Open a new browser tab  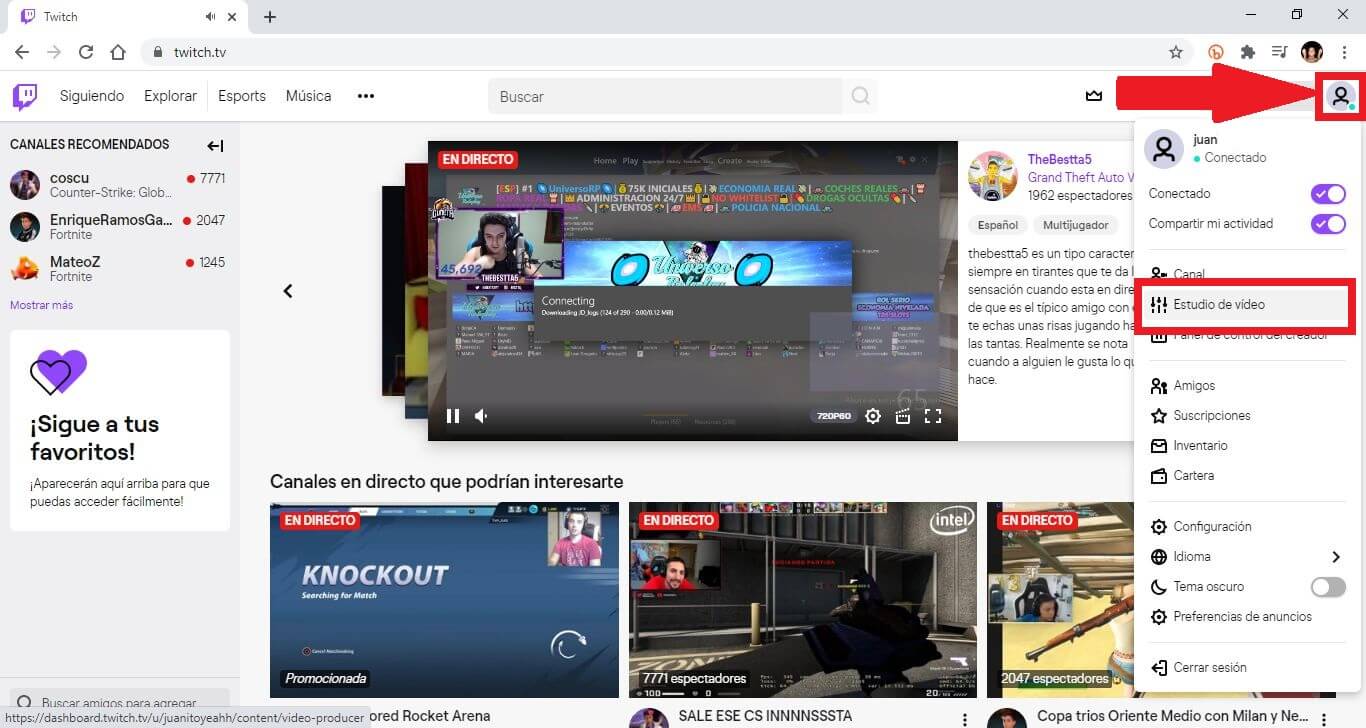pos(270,17)
